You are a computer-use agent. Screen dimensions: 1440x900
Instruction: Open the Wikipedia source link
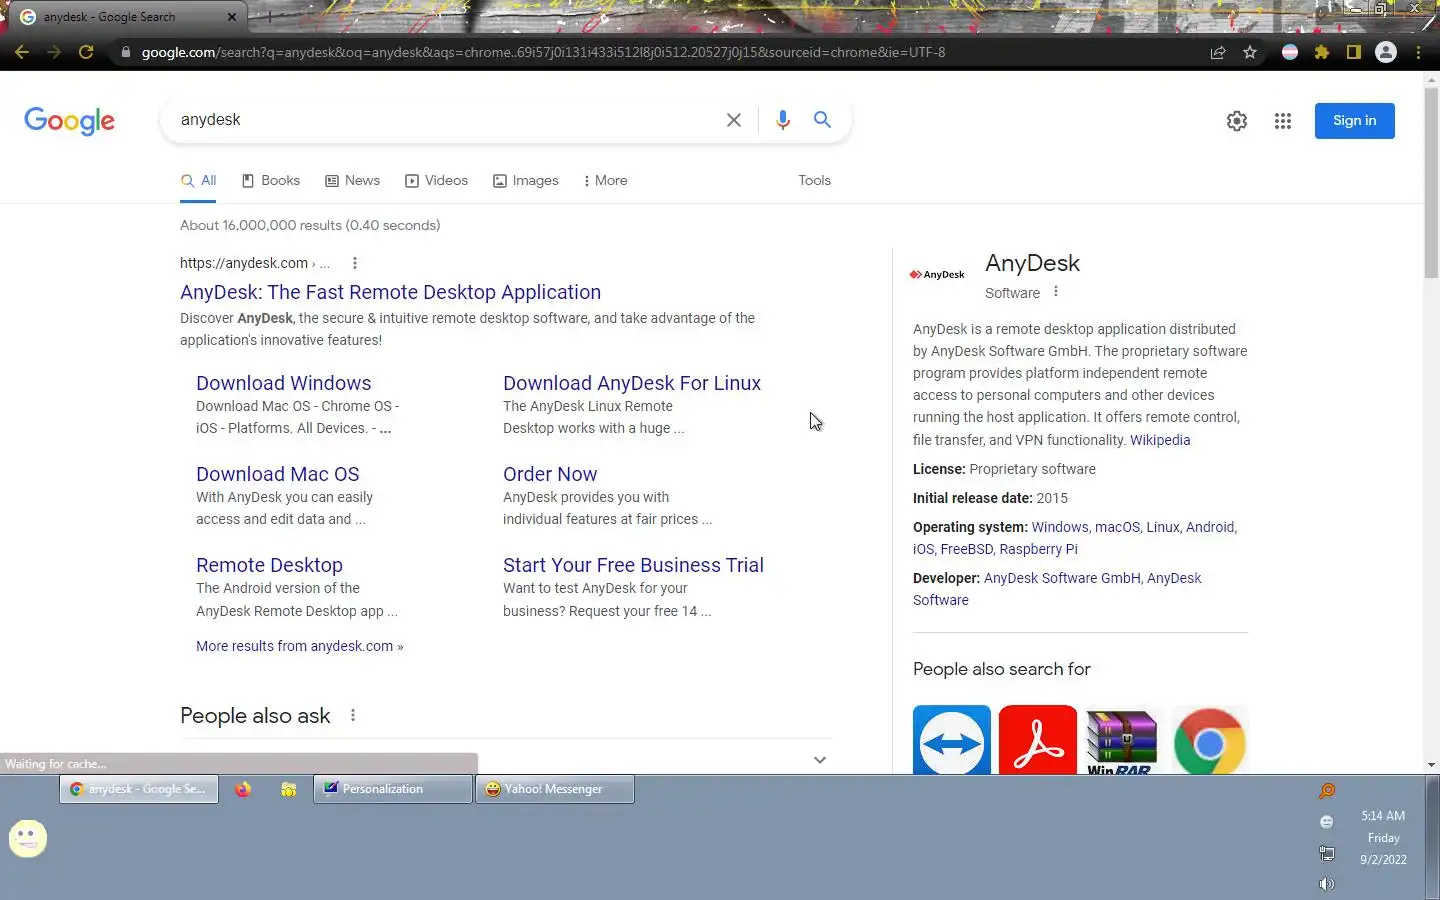[1160, 440]
